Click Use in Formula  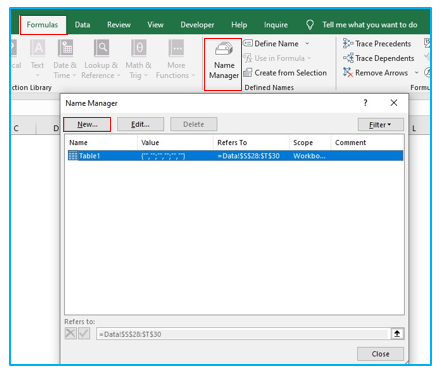[x=278, y=58]
